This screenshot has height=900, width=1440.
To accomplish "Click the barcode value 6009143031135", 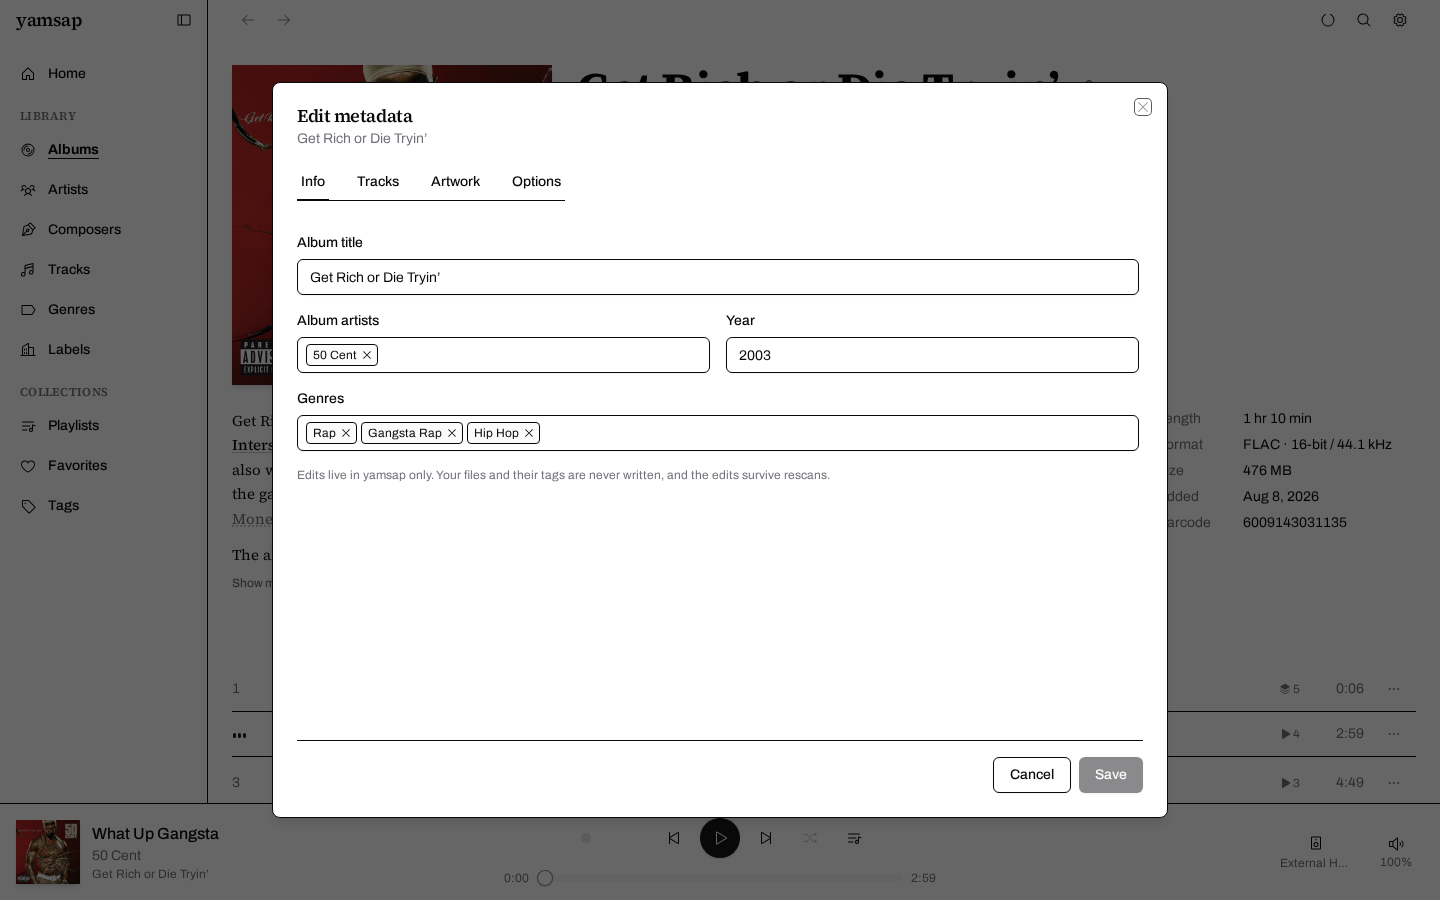I will click(x=1295, y=523).
